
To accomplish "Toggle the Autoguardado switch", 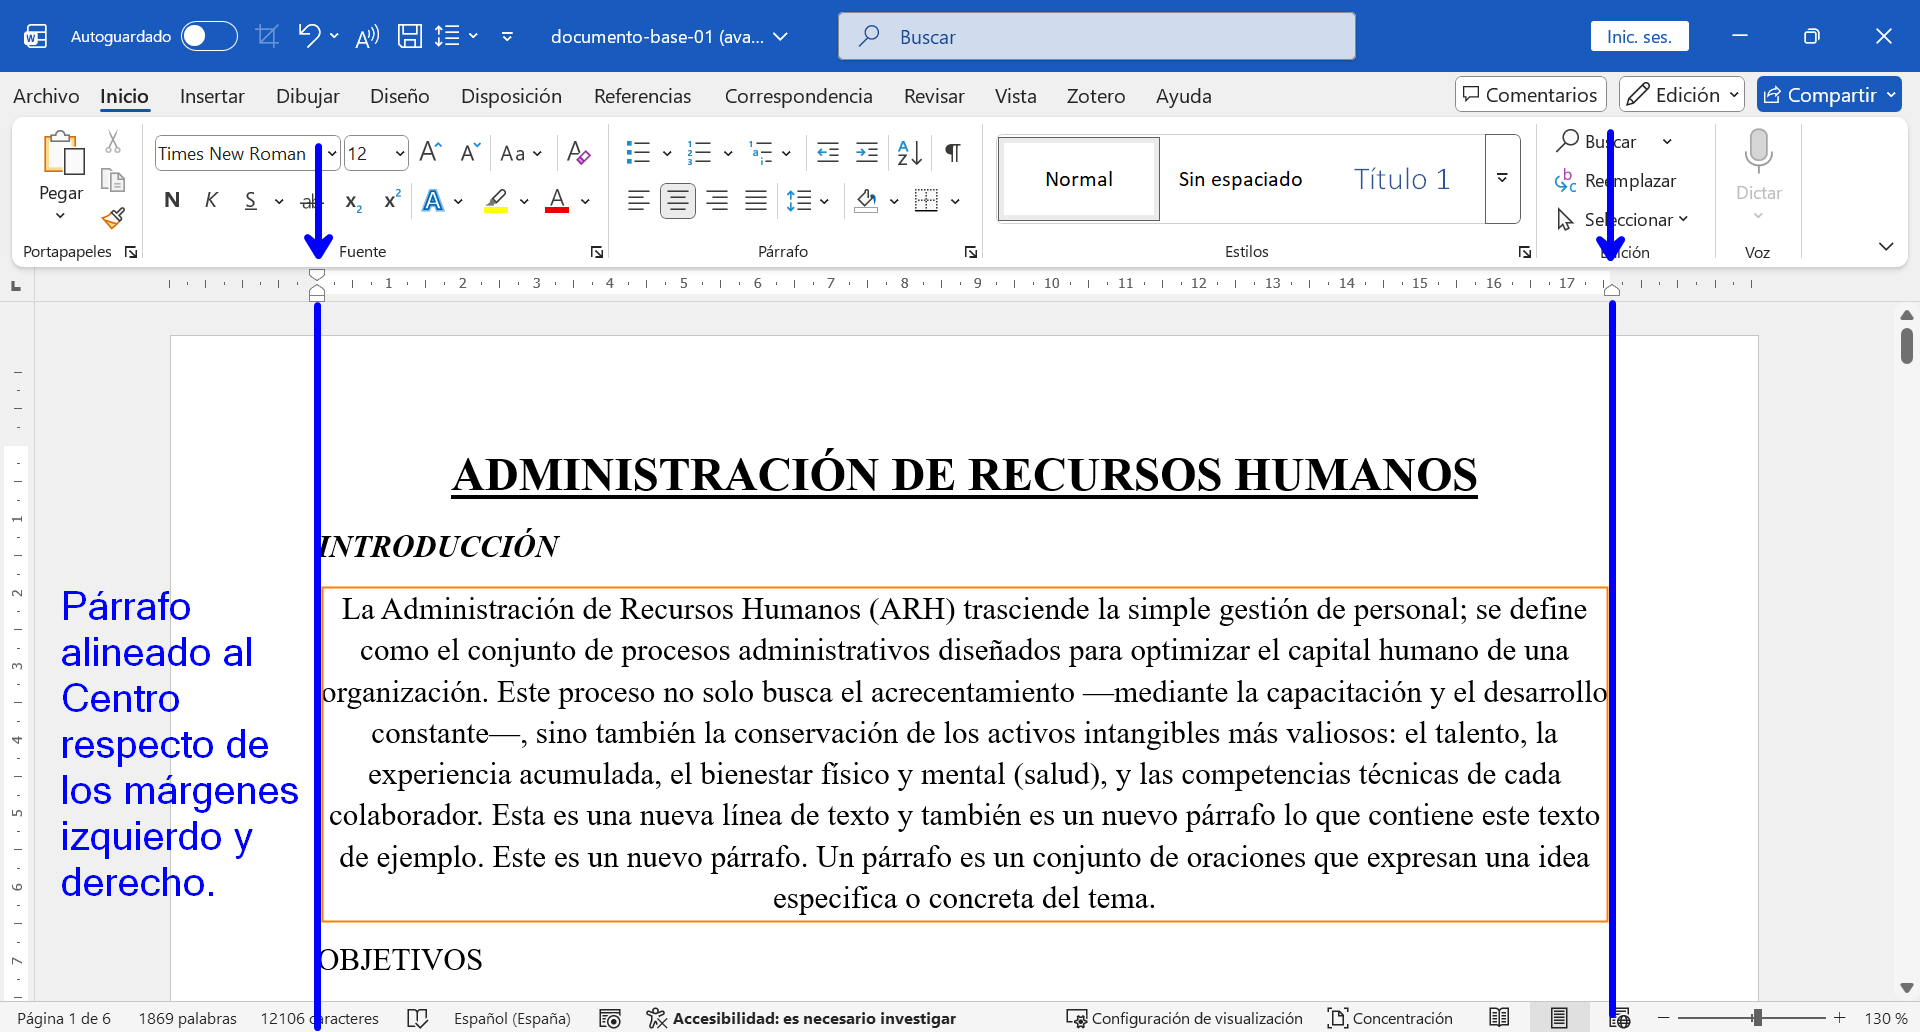I will click(x=208, y=35).
